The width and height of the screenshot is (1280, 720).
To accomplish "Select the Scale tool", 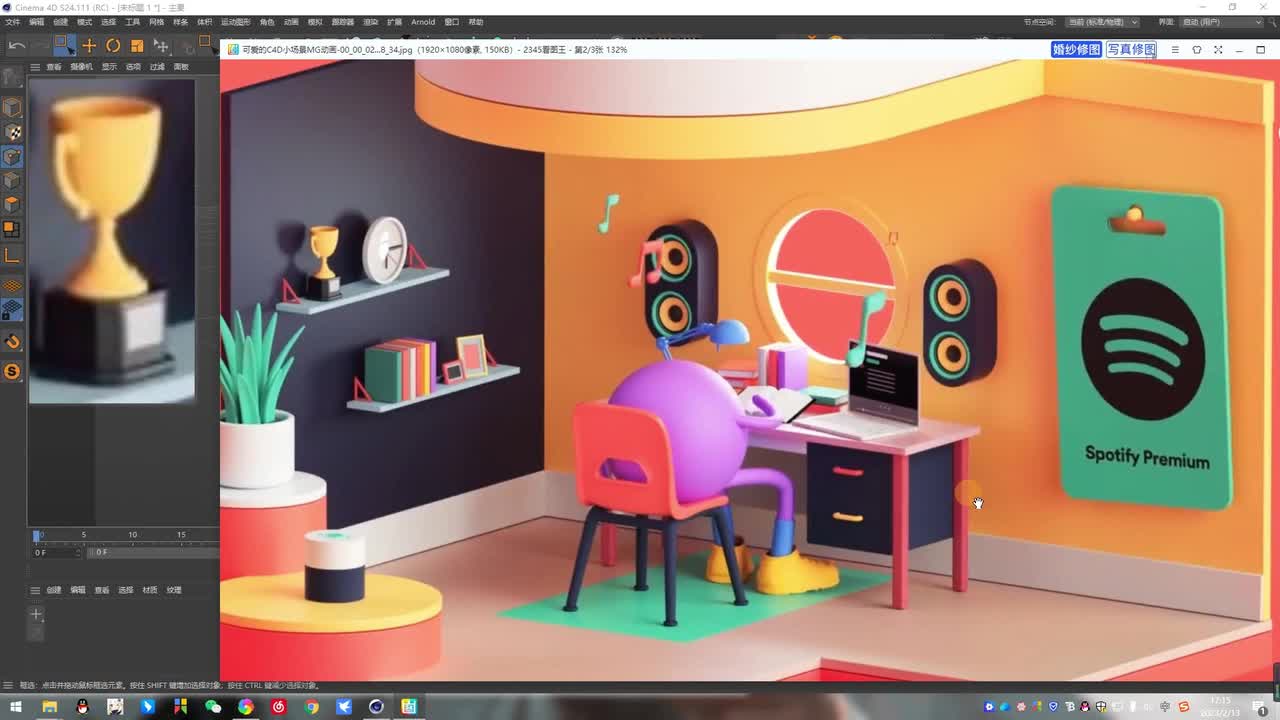I will 137,45.
